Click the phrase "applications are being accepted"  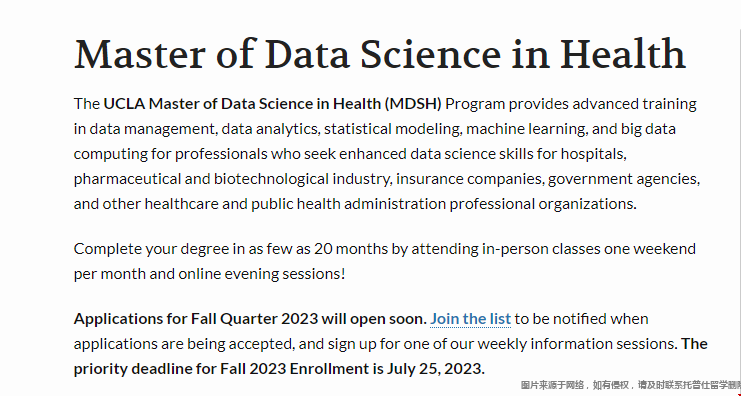[x=184, y=344]
